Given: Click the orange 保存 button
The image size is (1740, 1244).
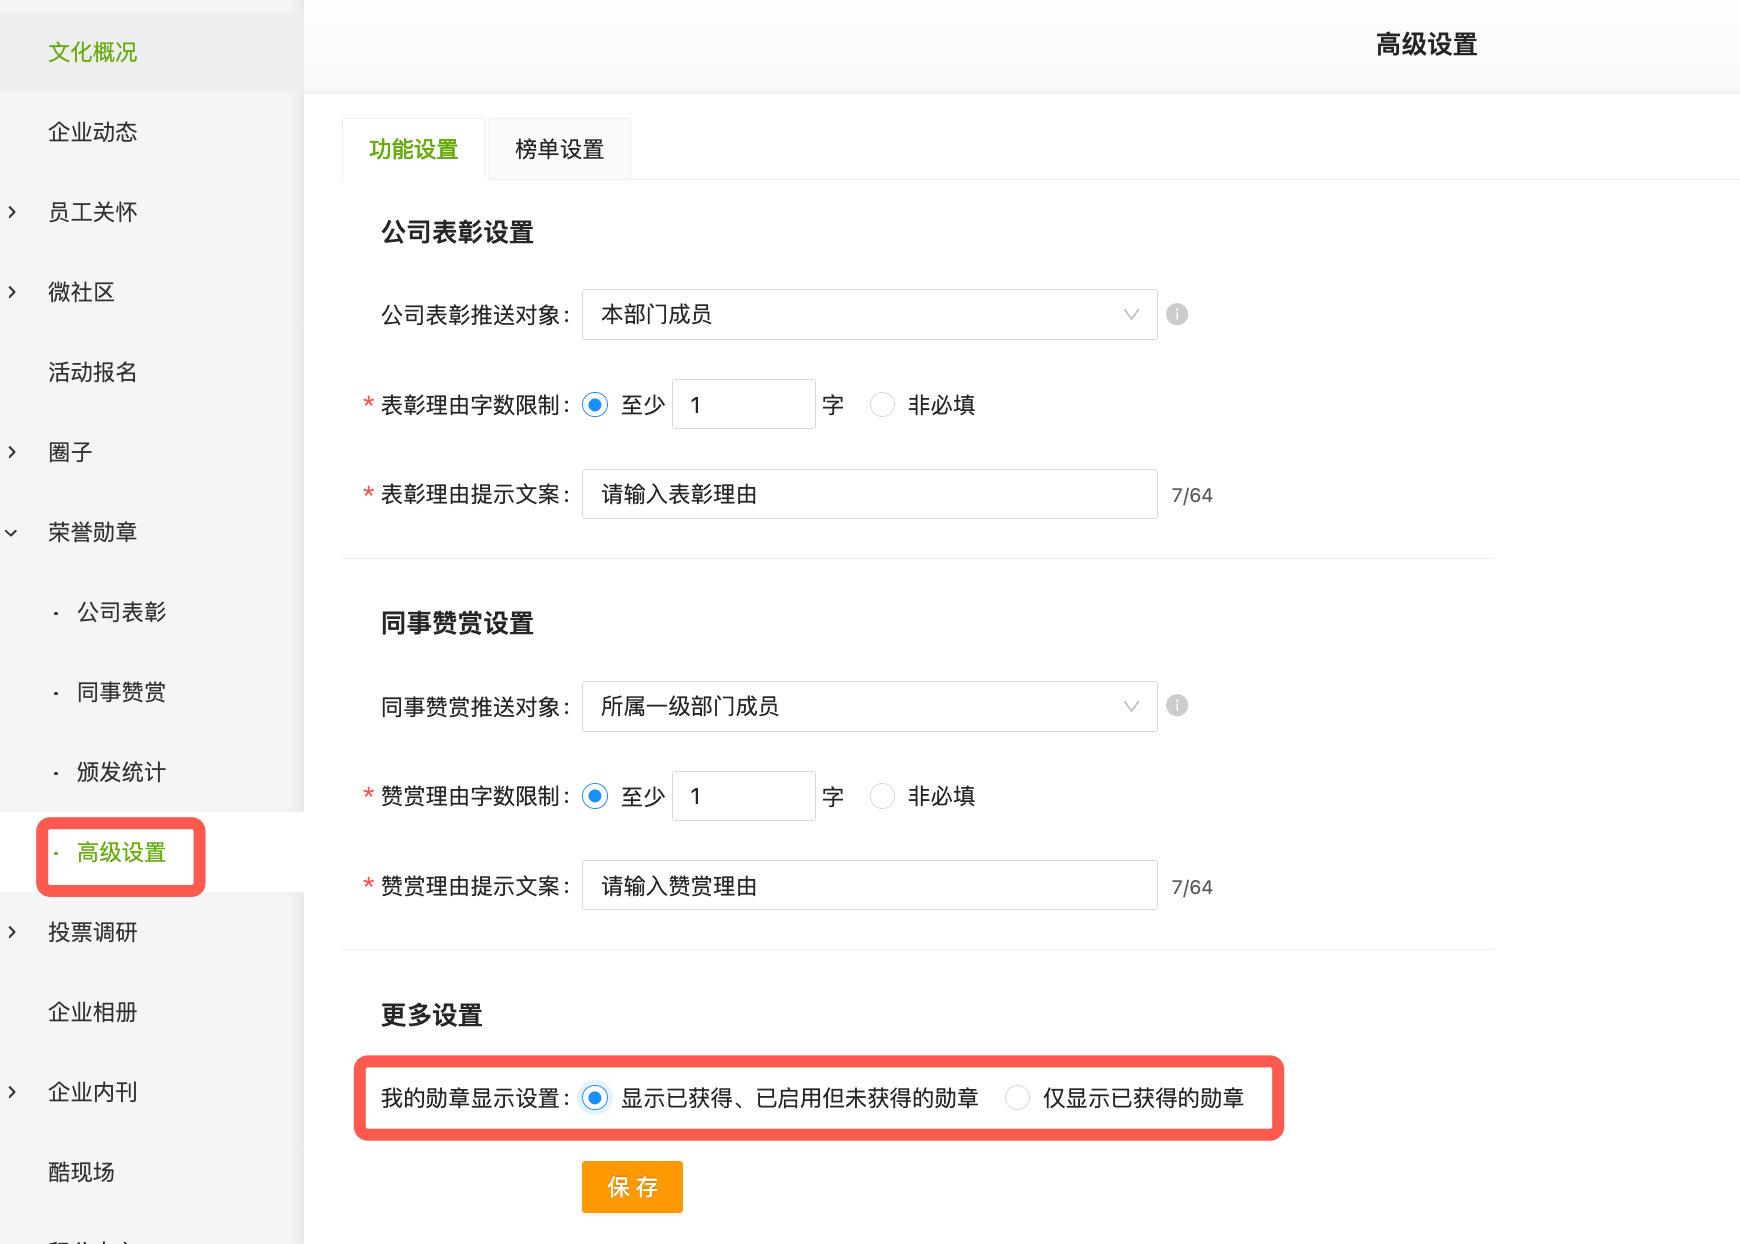Looking at the screenshot, I should tap(632, 1187).
